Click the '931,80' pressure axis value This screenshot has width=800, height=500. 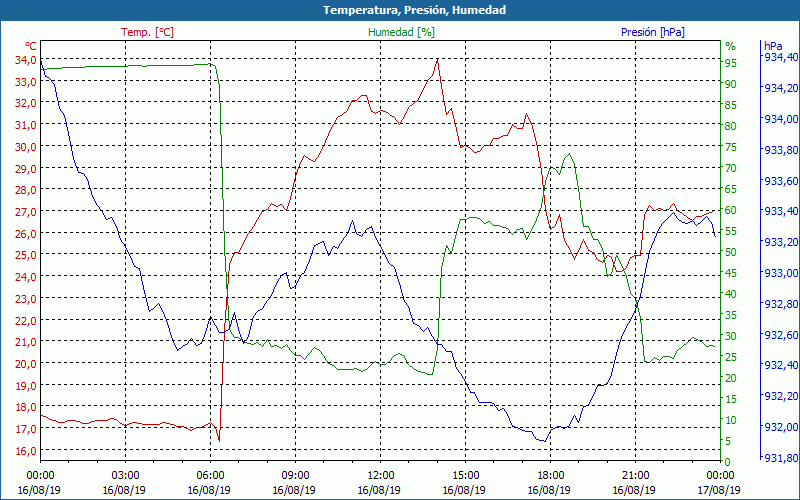[780, 458]
